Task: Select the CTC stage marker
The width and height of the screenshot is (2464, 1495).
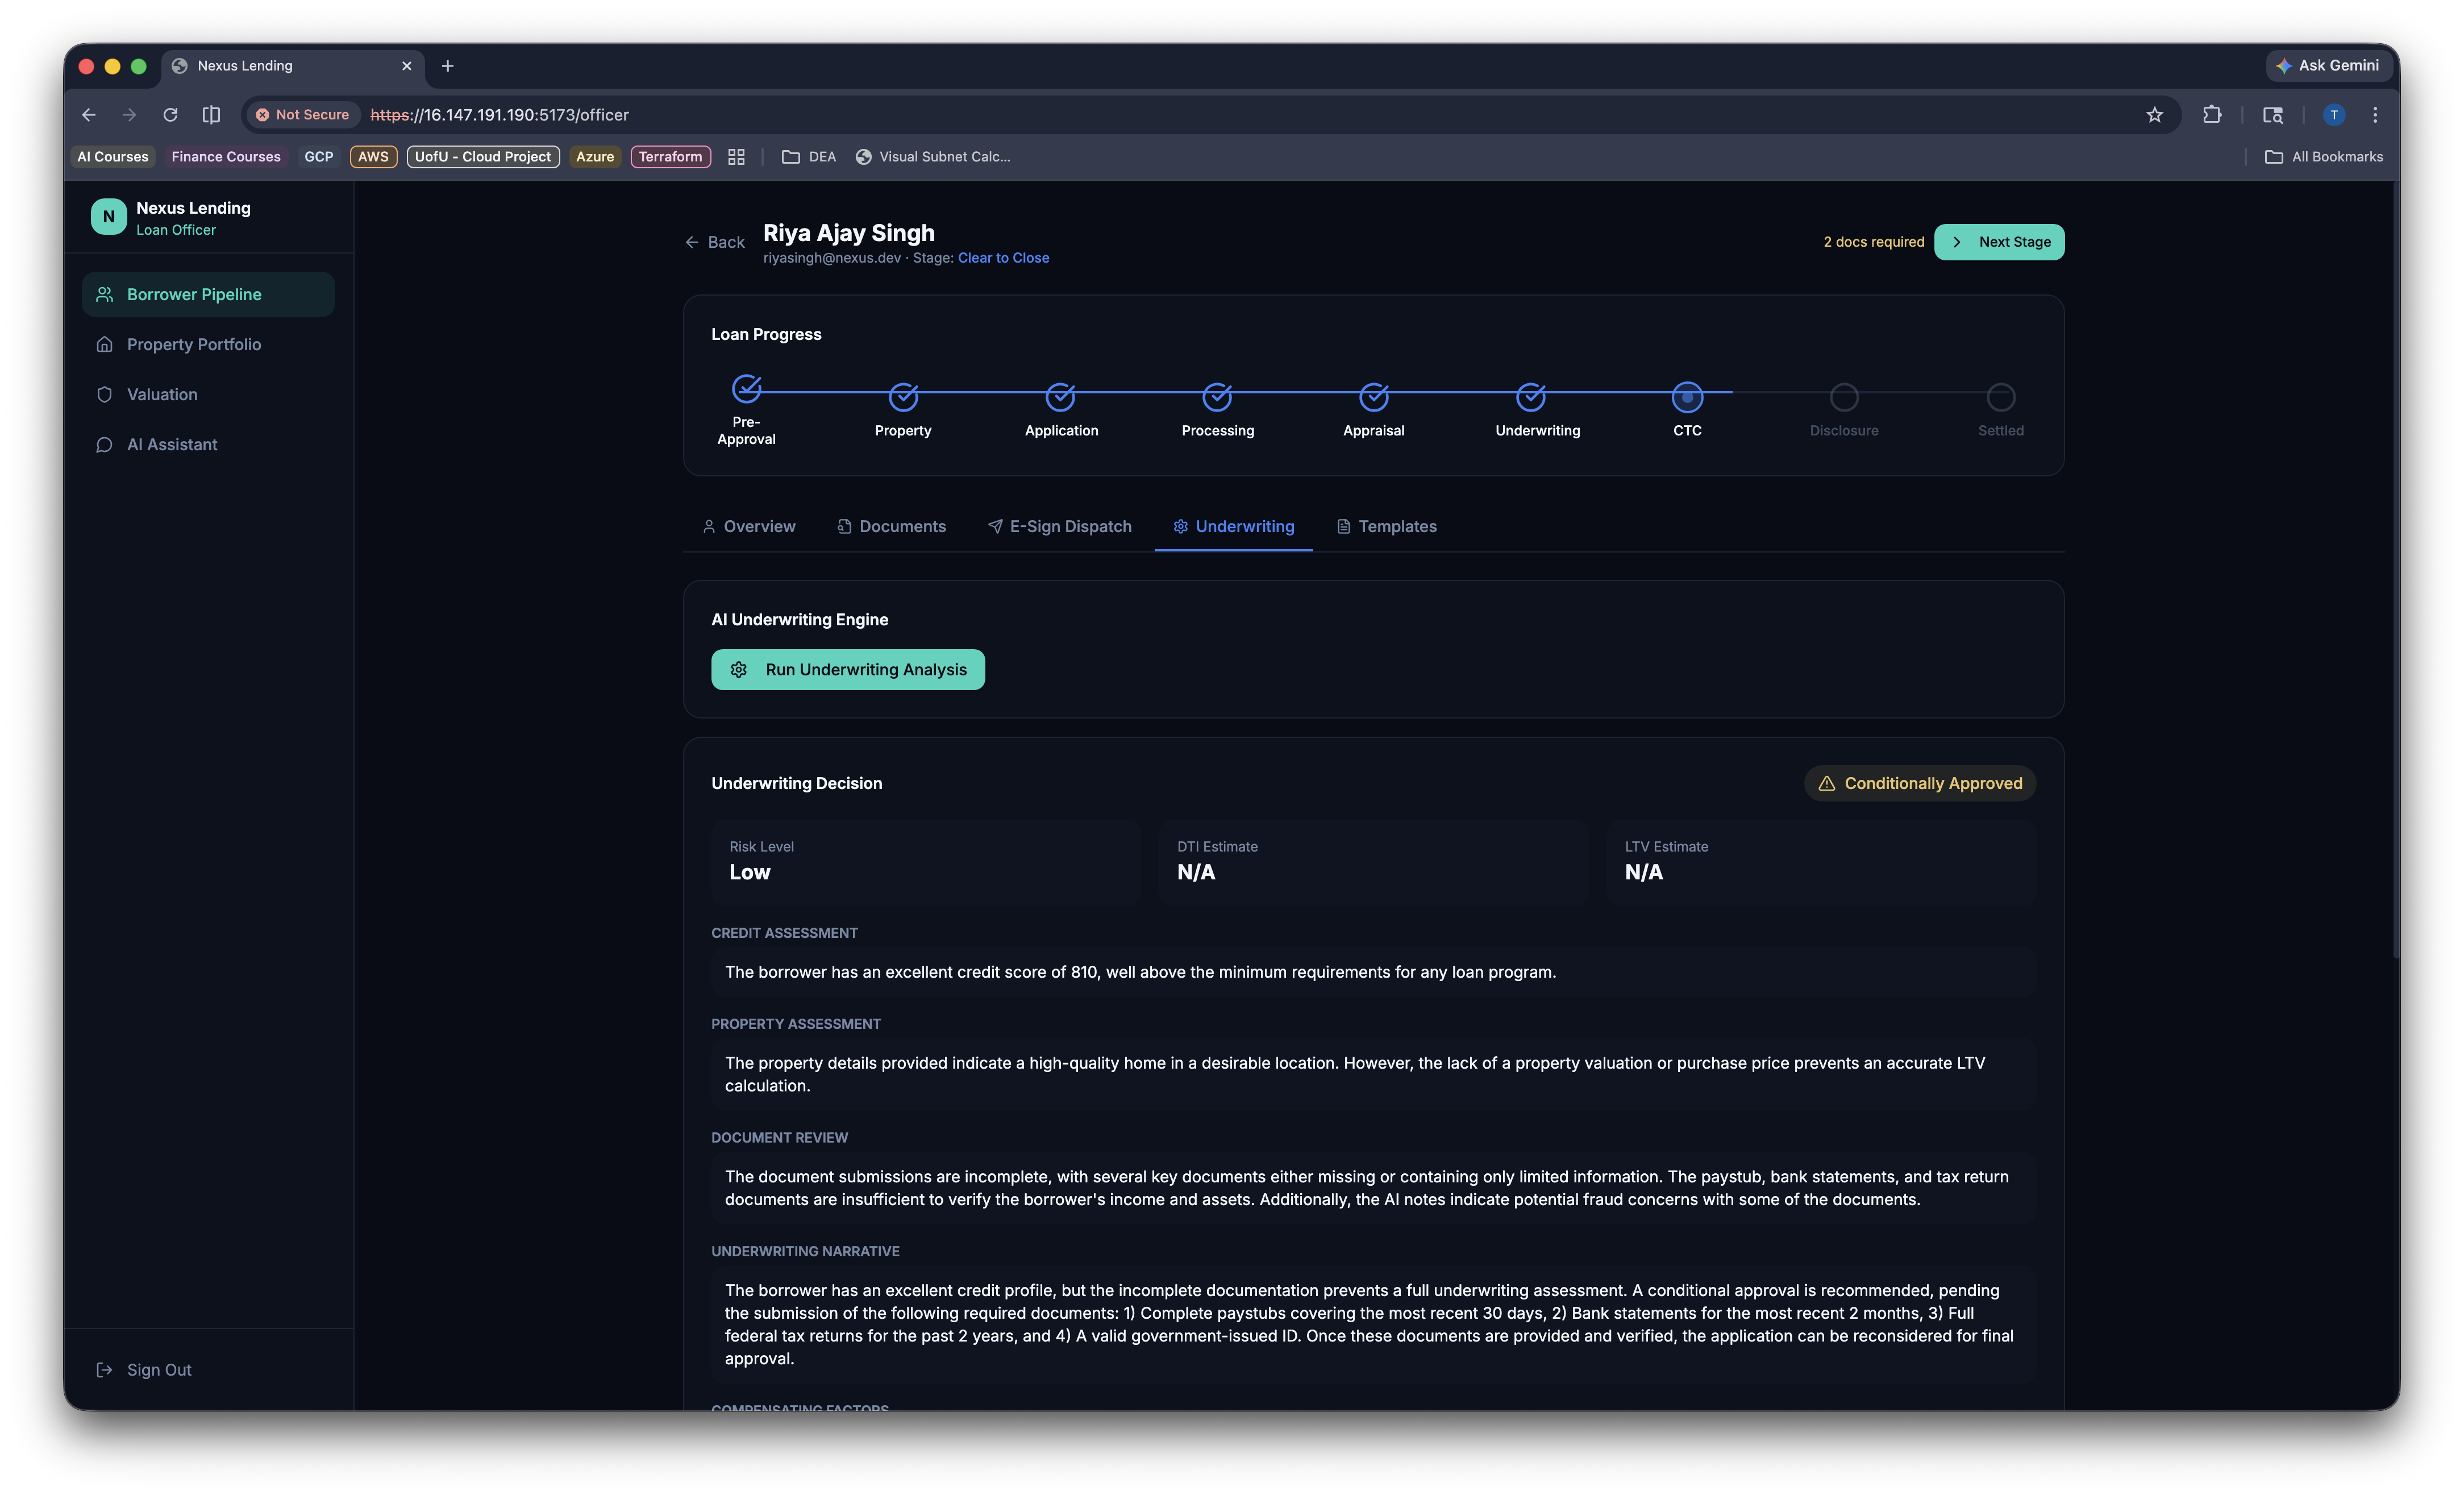Action: point(1687,397)
